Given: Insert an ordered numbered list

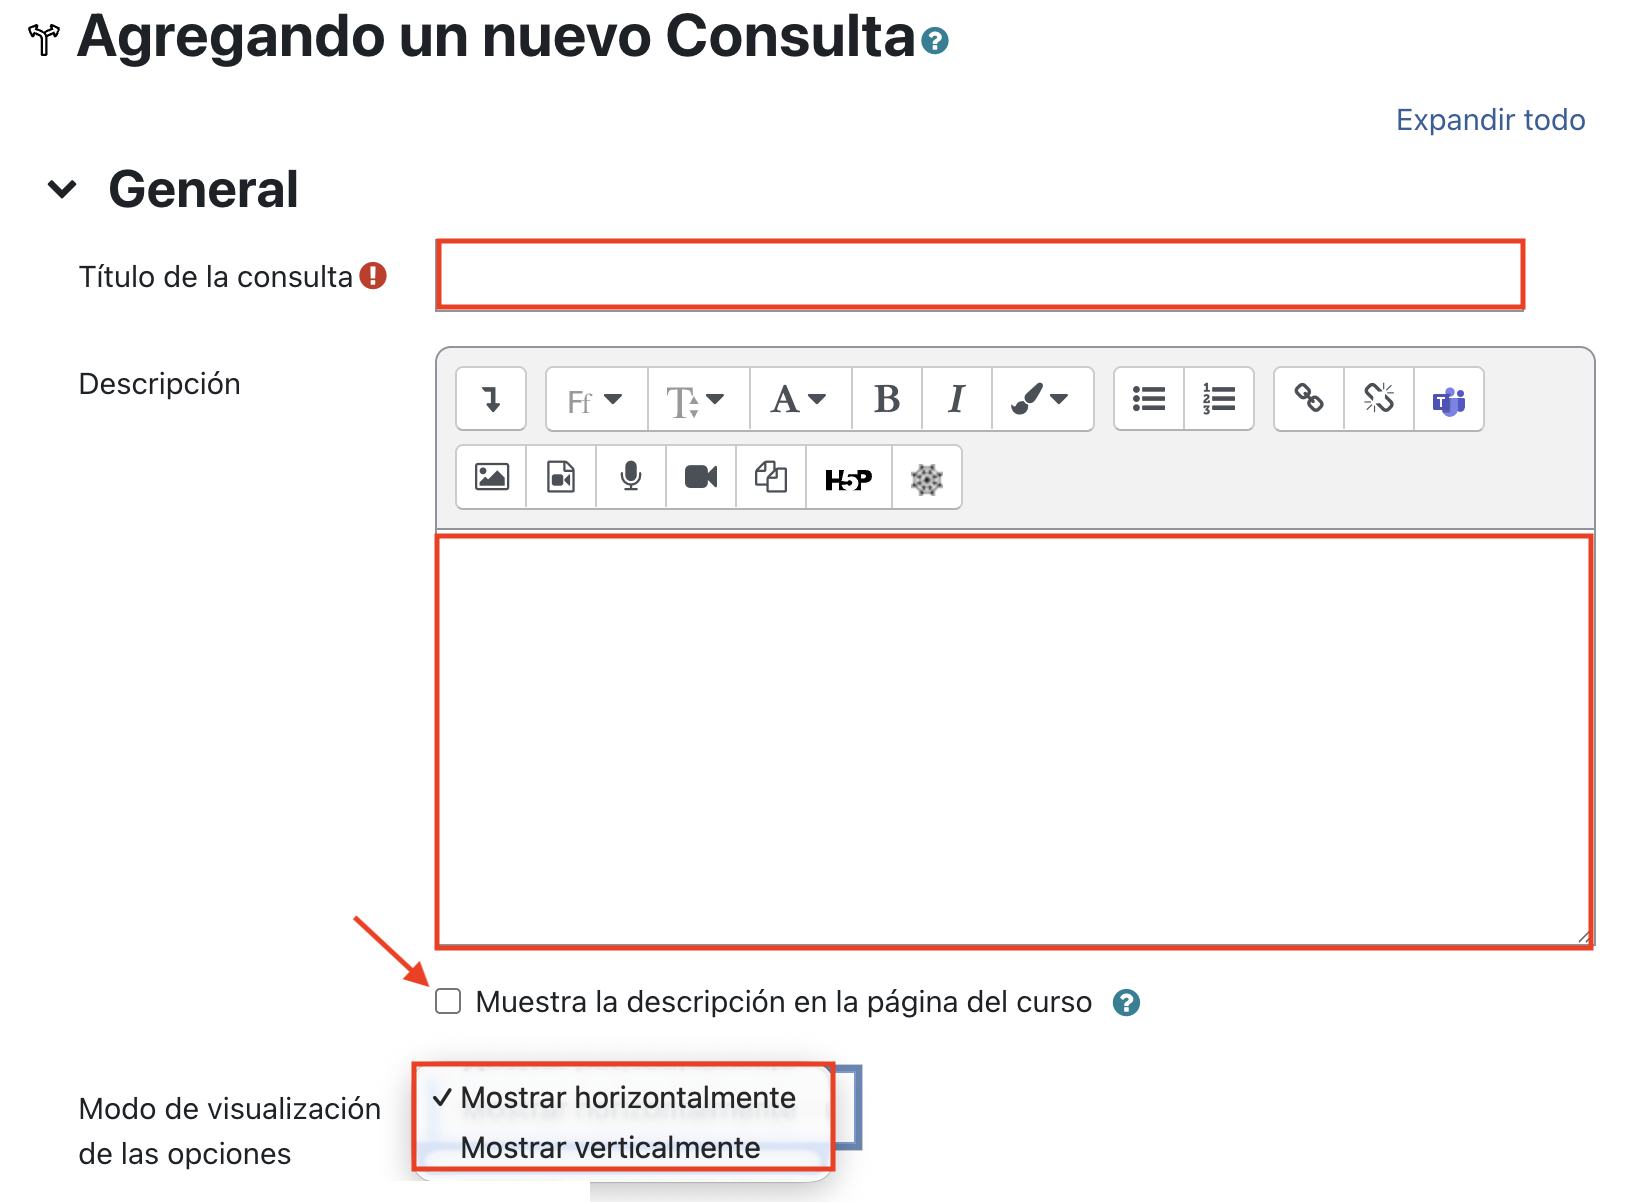Looking at the screenshot, I should (1219, 399).
